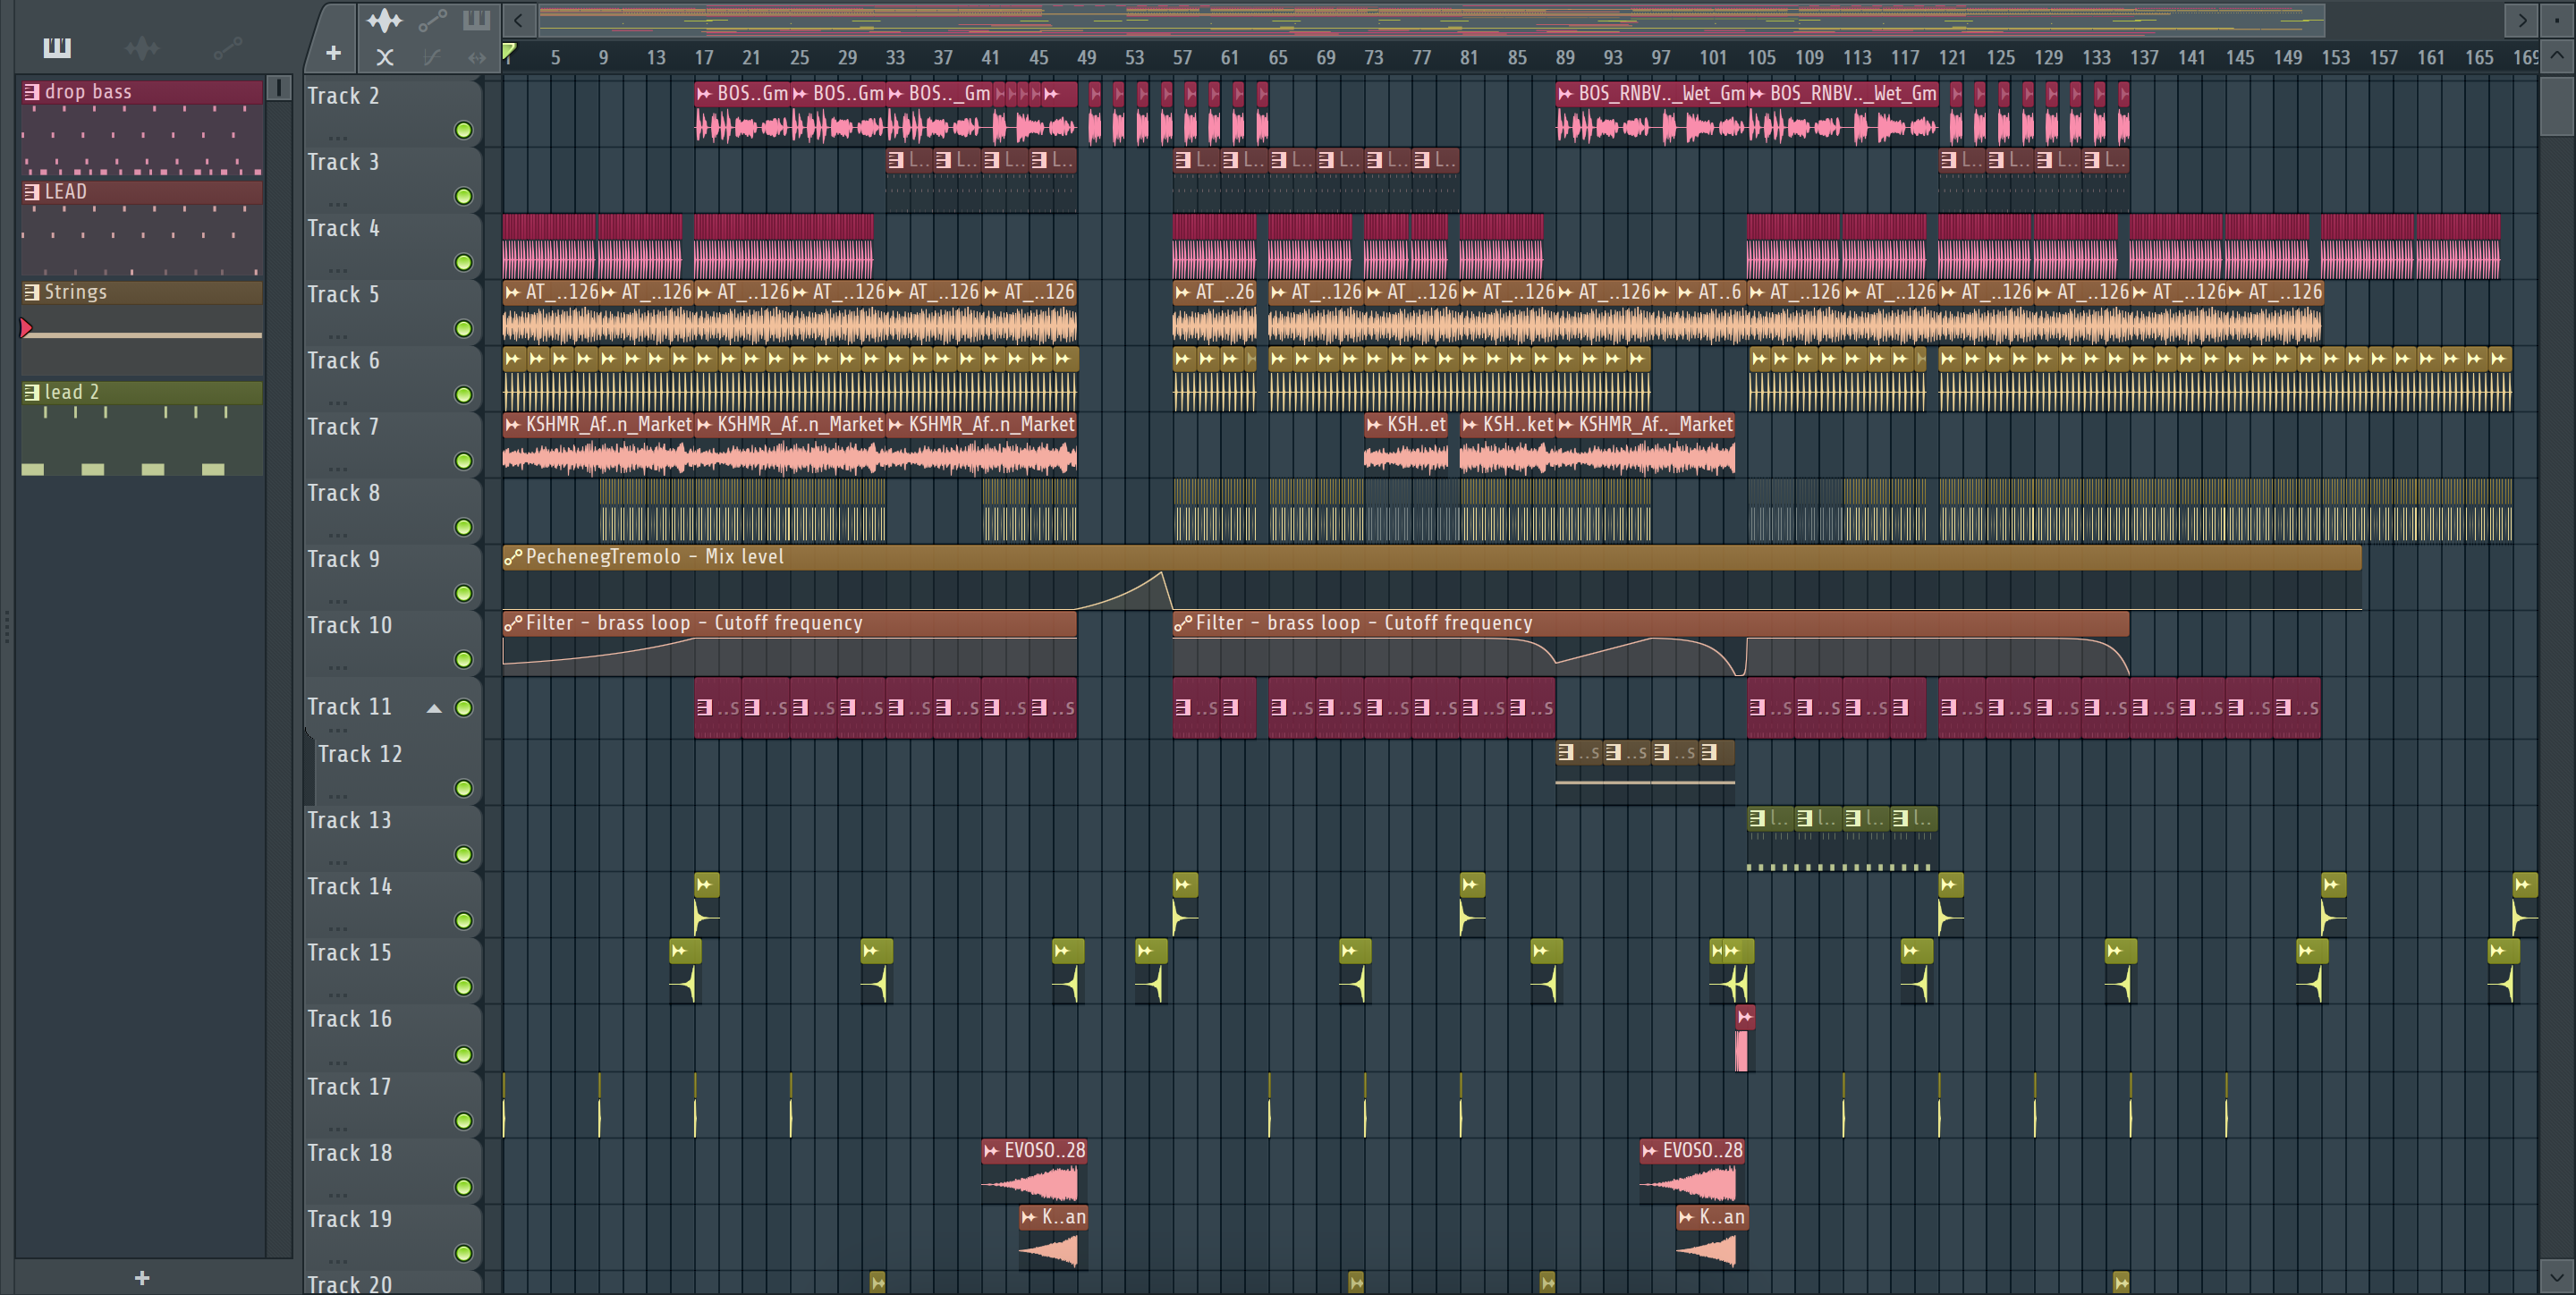Image resolution: width=2576 pixels, height=1295 pixels.
Task: Click scroll down arrow of vertical scrollbar
Action: pos(2557,1276)
